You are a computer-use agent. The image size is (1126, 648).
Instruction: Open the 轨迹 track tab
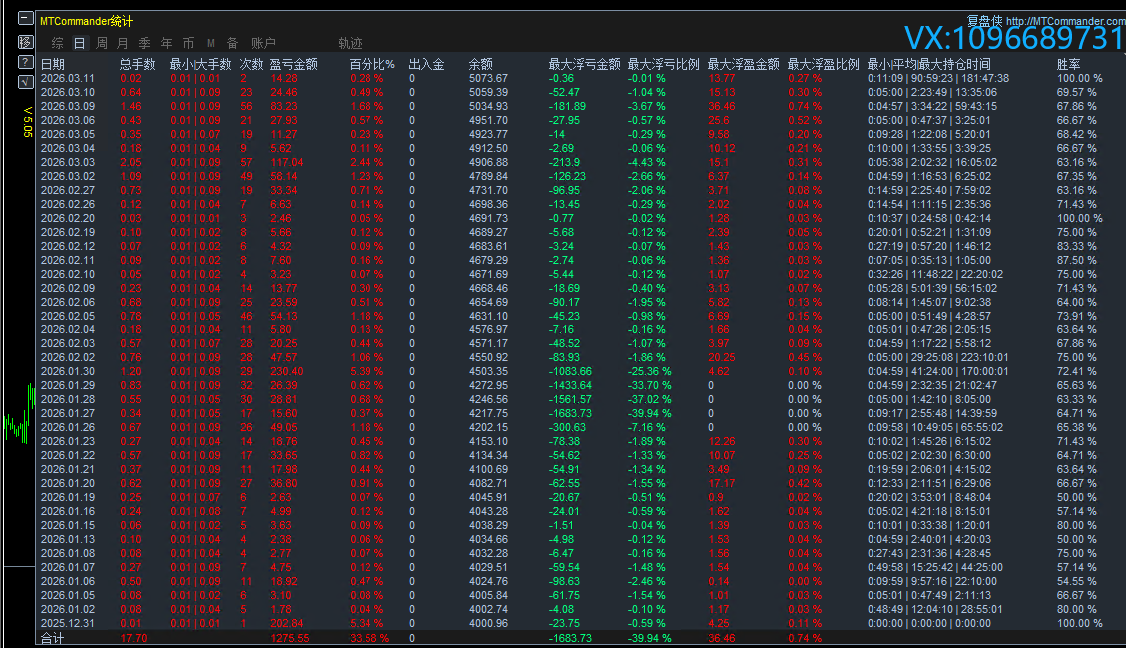[x=350, y=43]
